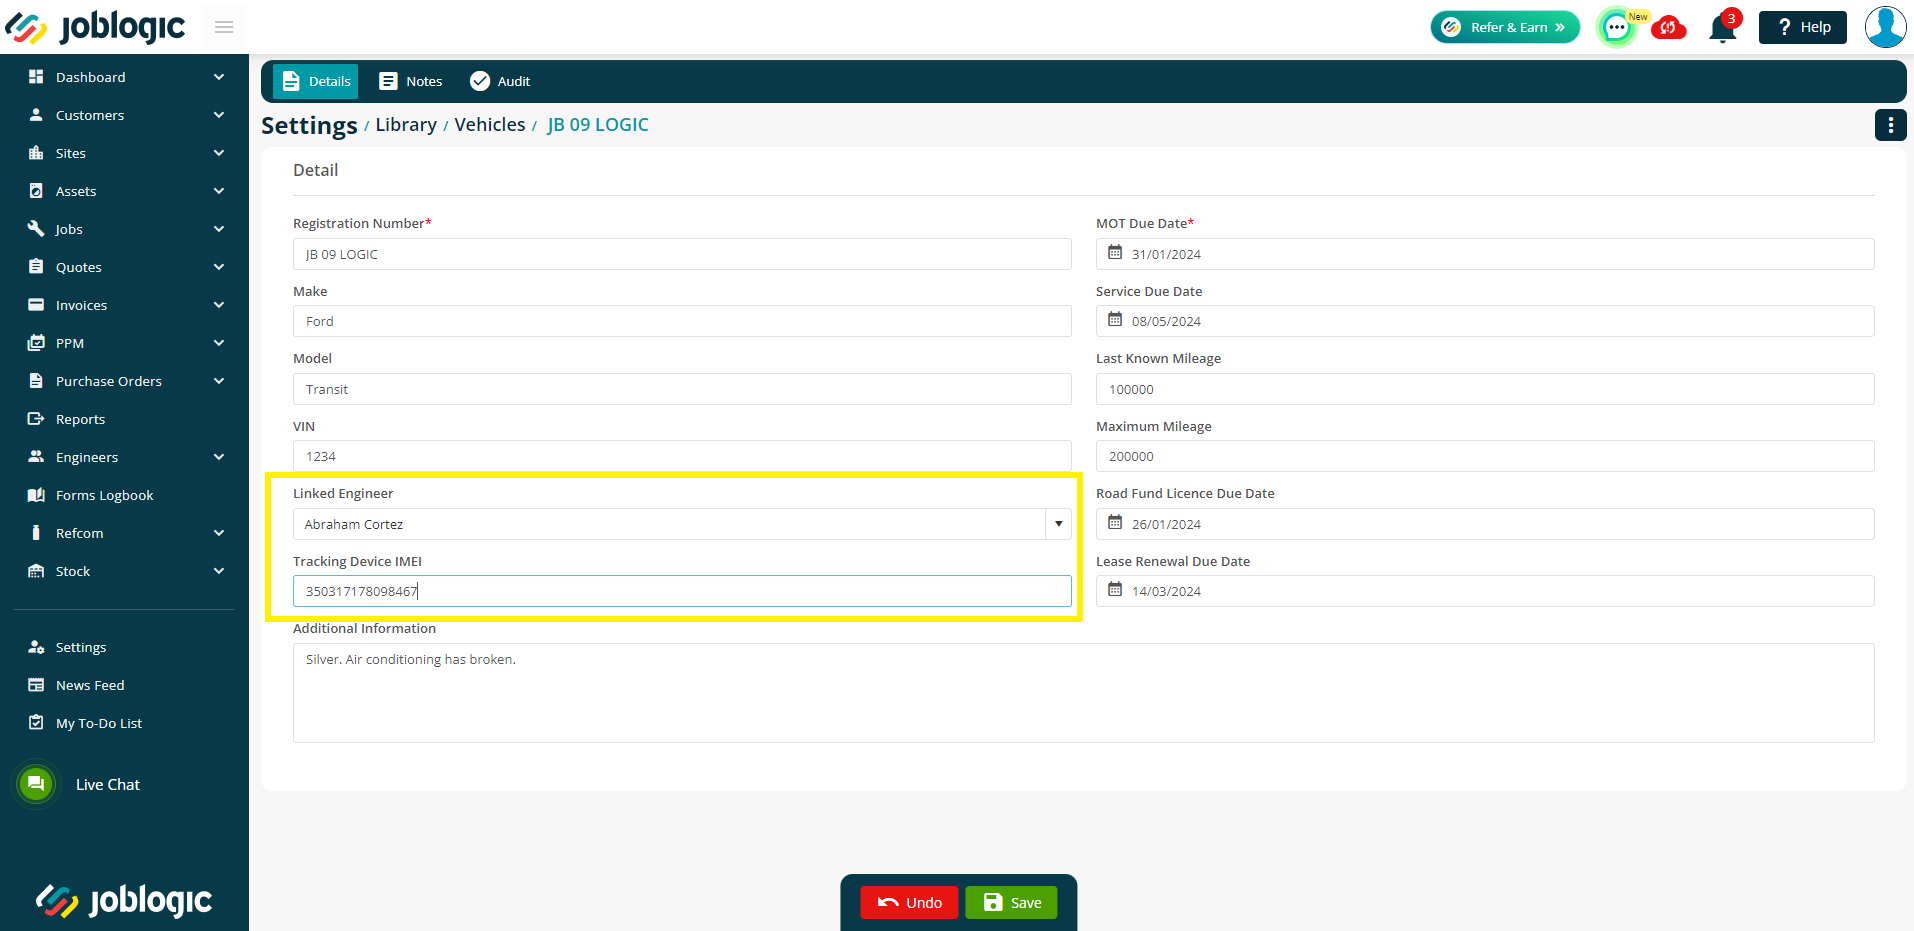The height and width of the screenshot is (931, 1914).
Task: Click the Joblogic logo at top left
Action: [95, 27]
